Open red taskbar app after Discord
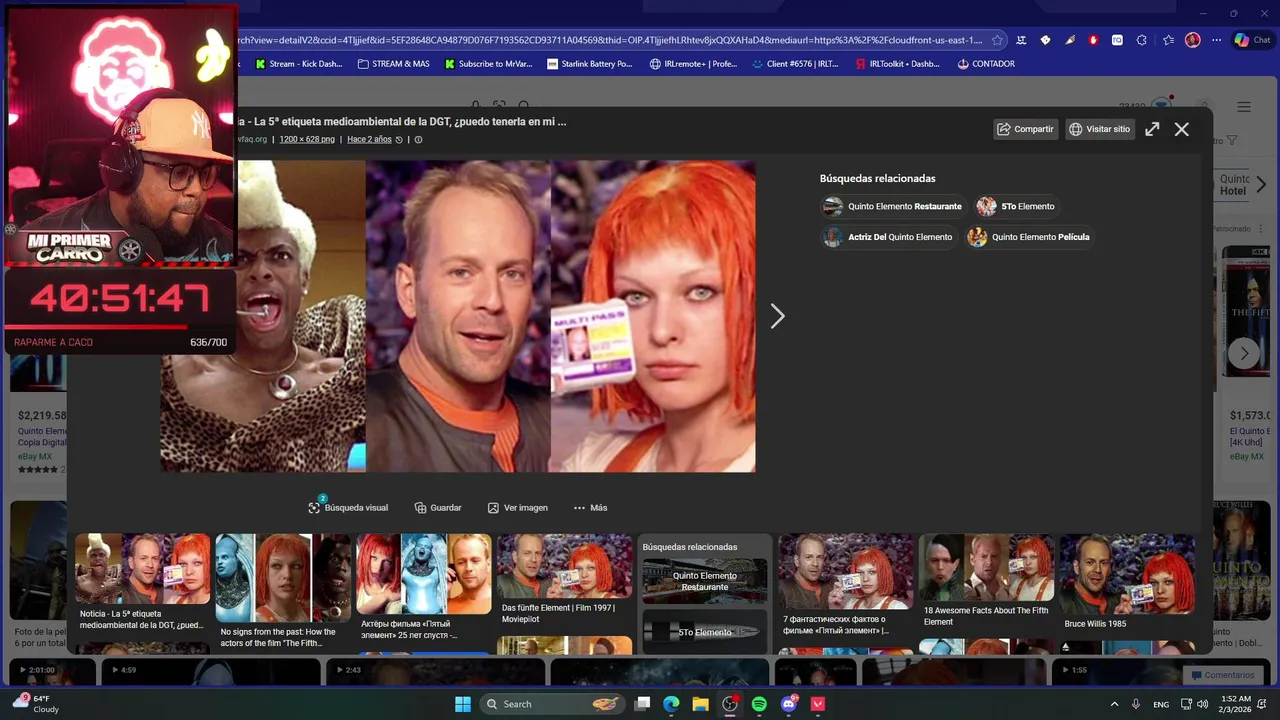The width and height of the screenshot is (1280, 720). pos(818,704)
